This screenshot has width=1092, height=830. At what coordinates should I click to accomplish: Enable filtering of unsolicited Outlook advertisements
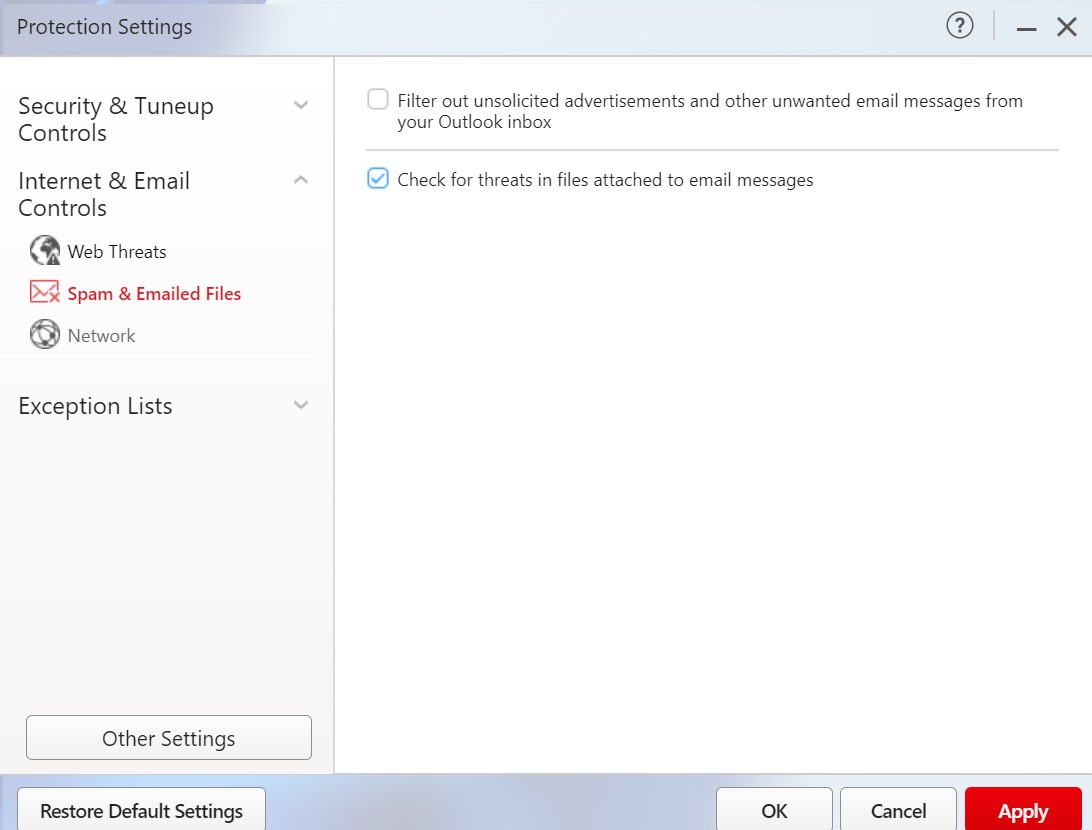point(378,100)
